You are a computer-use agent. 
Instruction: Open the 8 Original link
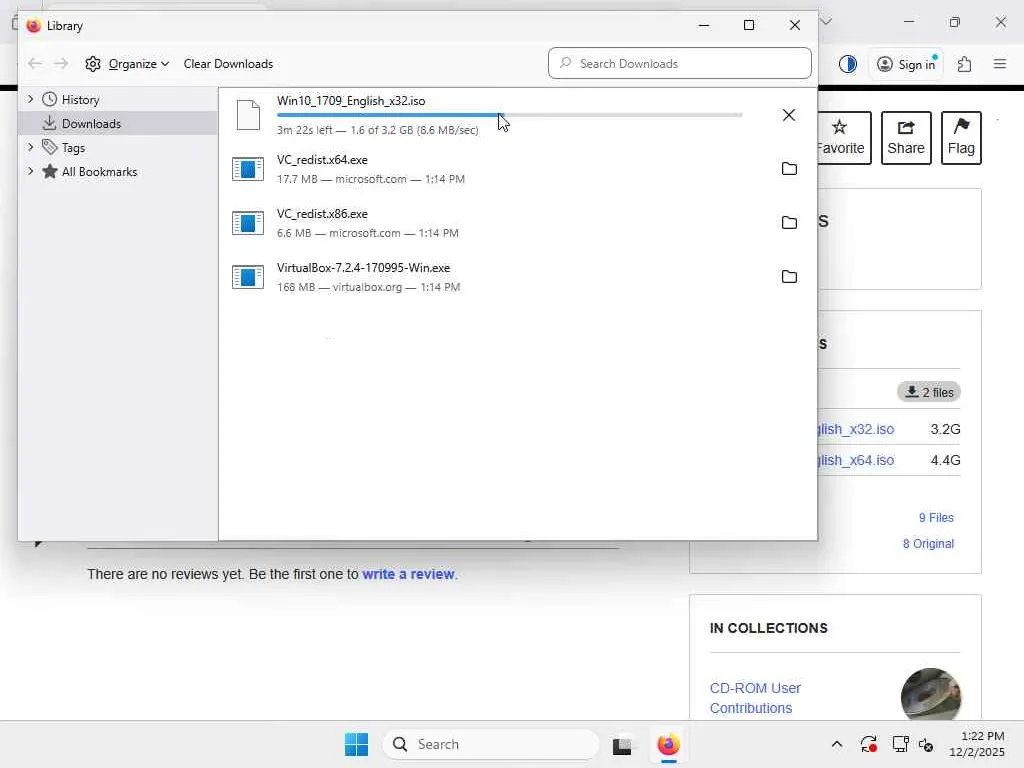[928, 544]
